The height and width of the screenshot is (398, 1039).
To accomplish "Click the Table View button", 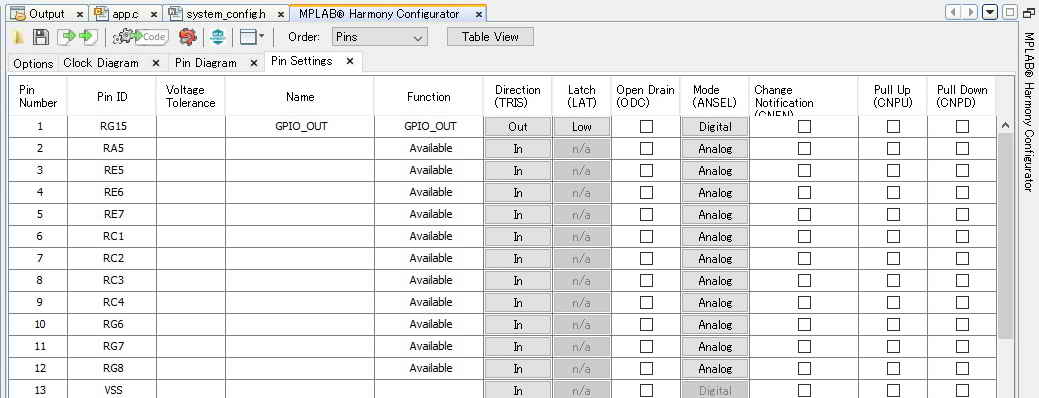I will pos(490,37).
